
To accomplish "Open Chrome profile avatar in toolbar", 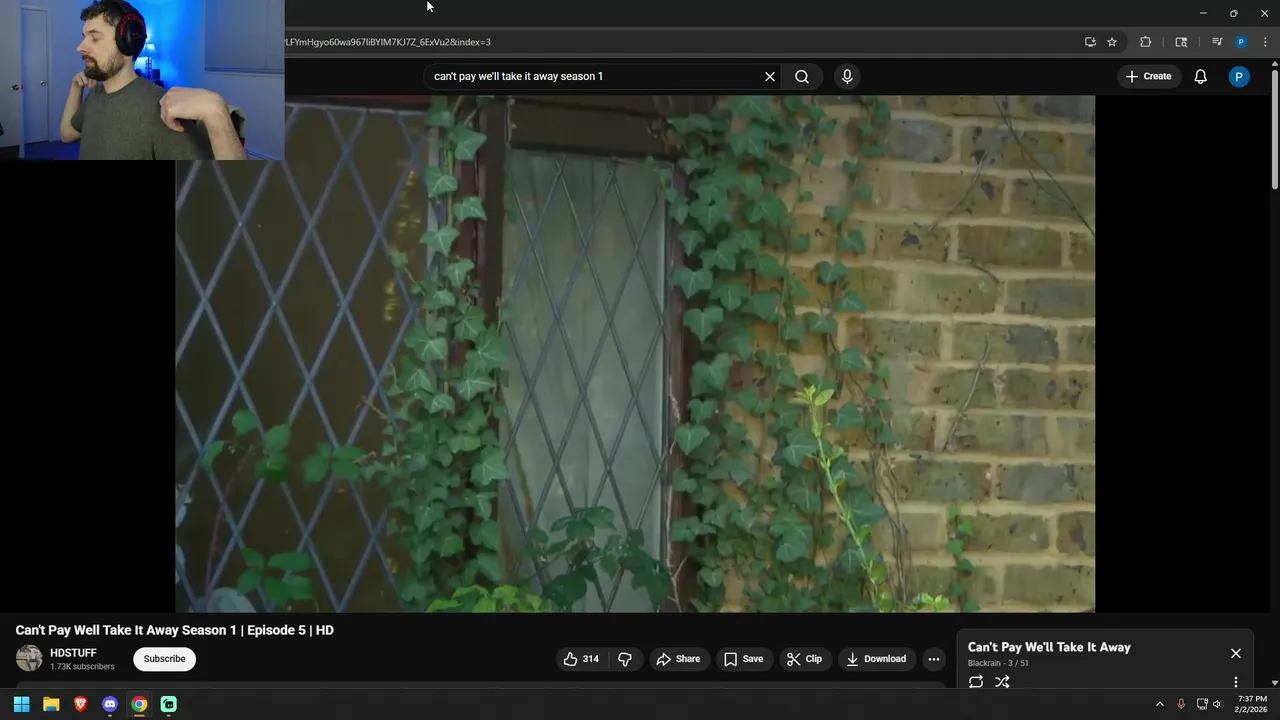I will [1241, 42].
